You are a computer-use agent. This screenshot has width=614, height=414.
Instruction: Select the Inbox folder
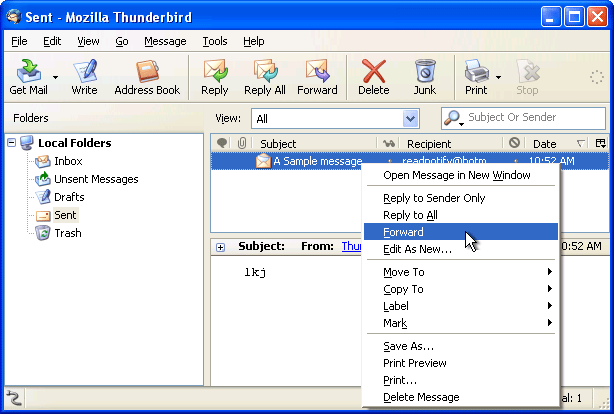coord(67,161)
